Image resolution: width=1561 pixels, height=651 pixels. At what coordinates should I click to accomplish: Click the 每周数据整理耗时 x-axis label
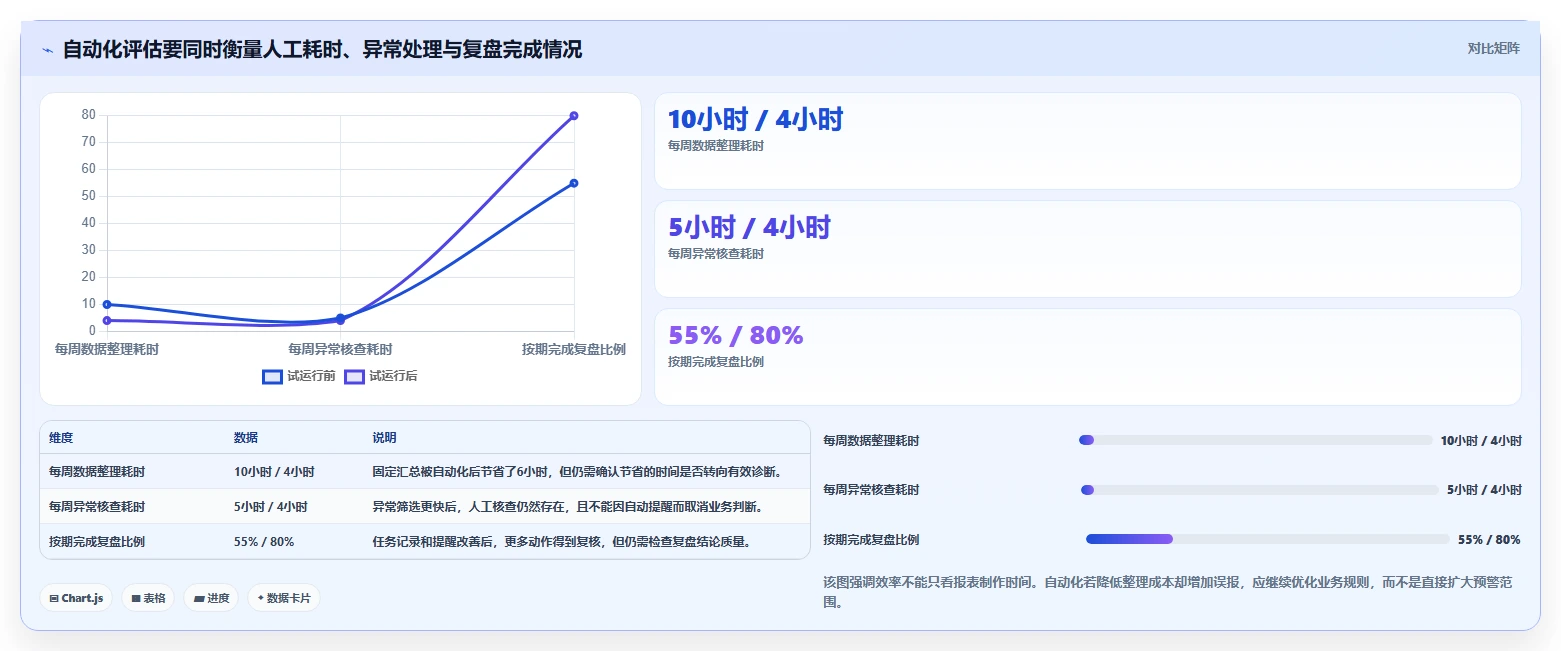107,349
